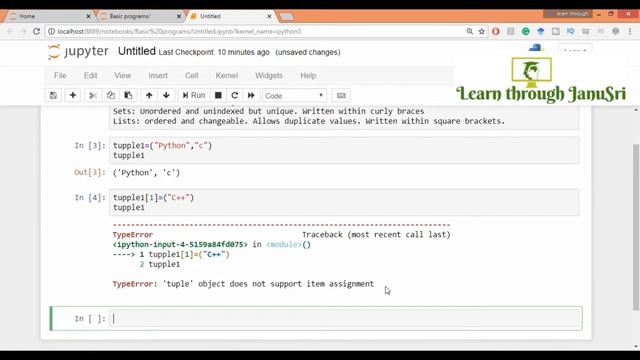Reload the page in the browser
Image resolution: width=640 pixels, height=360 pixels.
tap(36, 31)
